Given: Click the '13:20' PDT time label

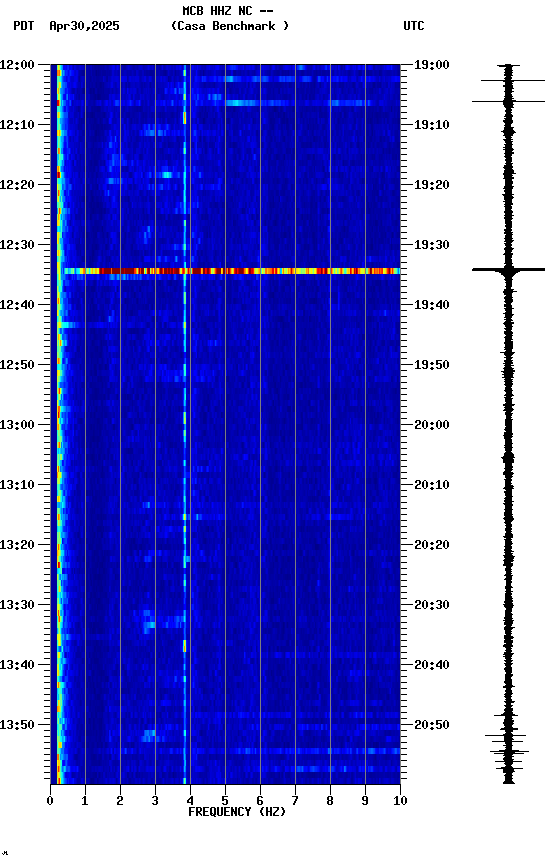Looking at the screenshot, I should pyautogui.click(x=17, y=546).
